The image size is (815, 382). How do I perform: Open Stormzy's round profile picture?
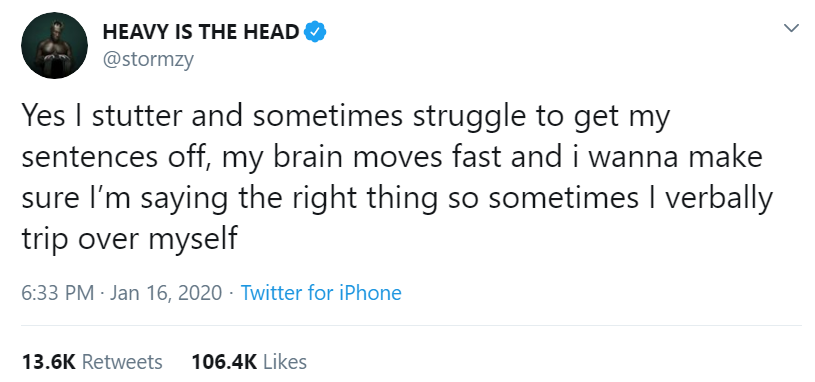coord(55,46)
